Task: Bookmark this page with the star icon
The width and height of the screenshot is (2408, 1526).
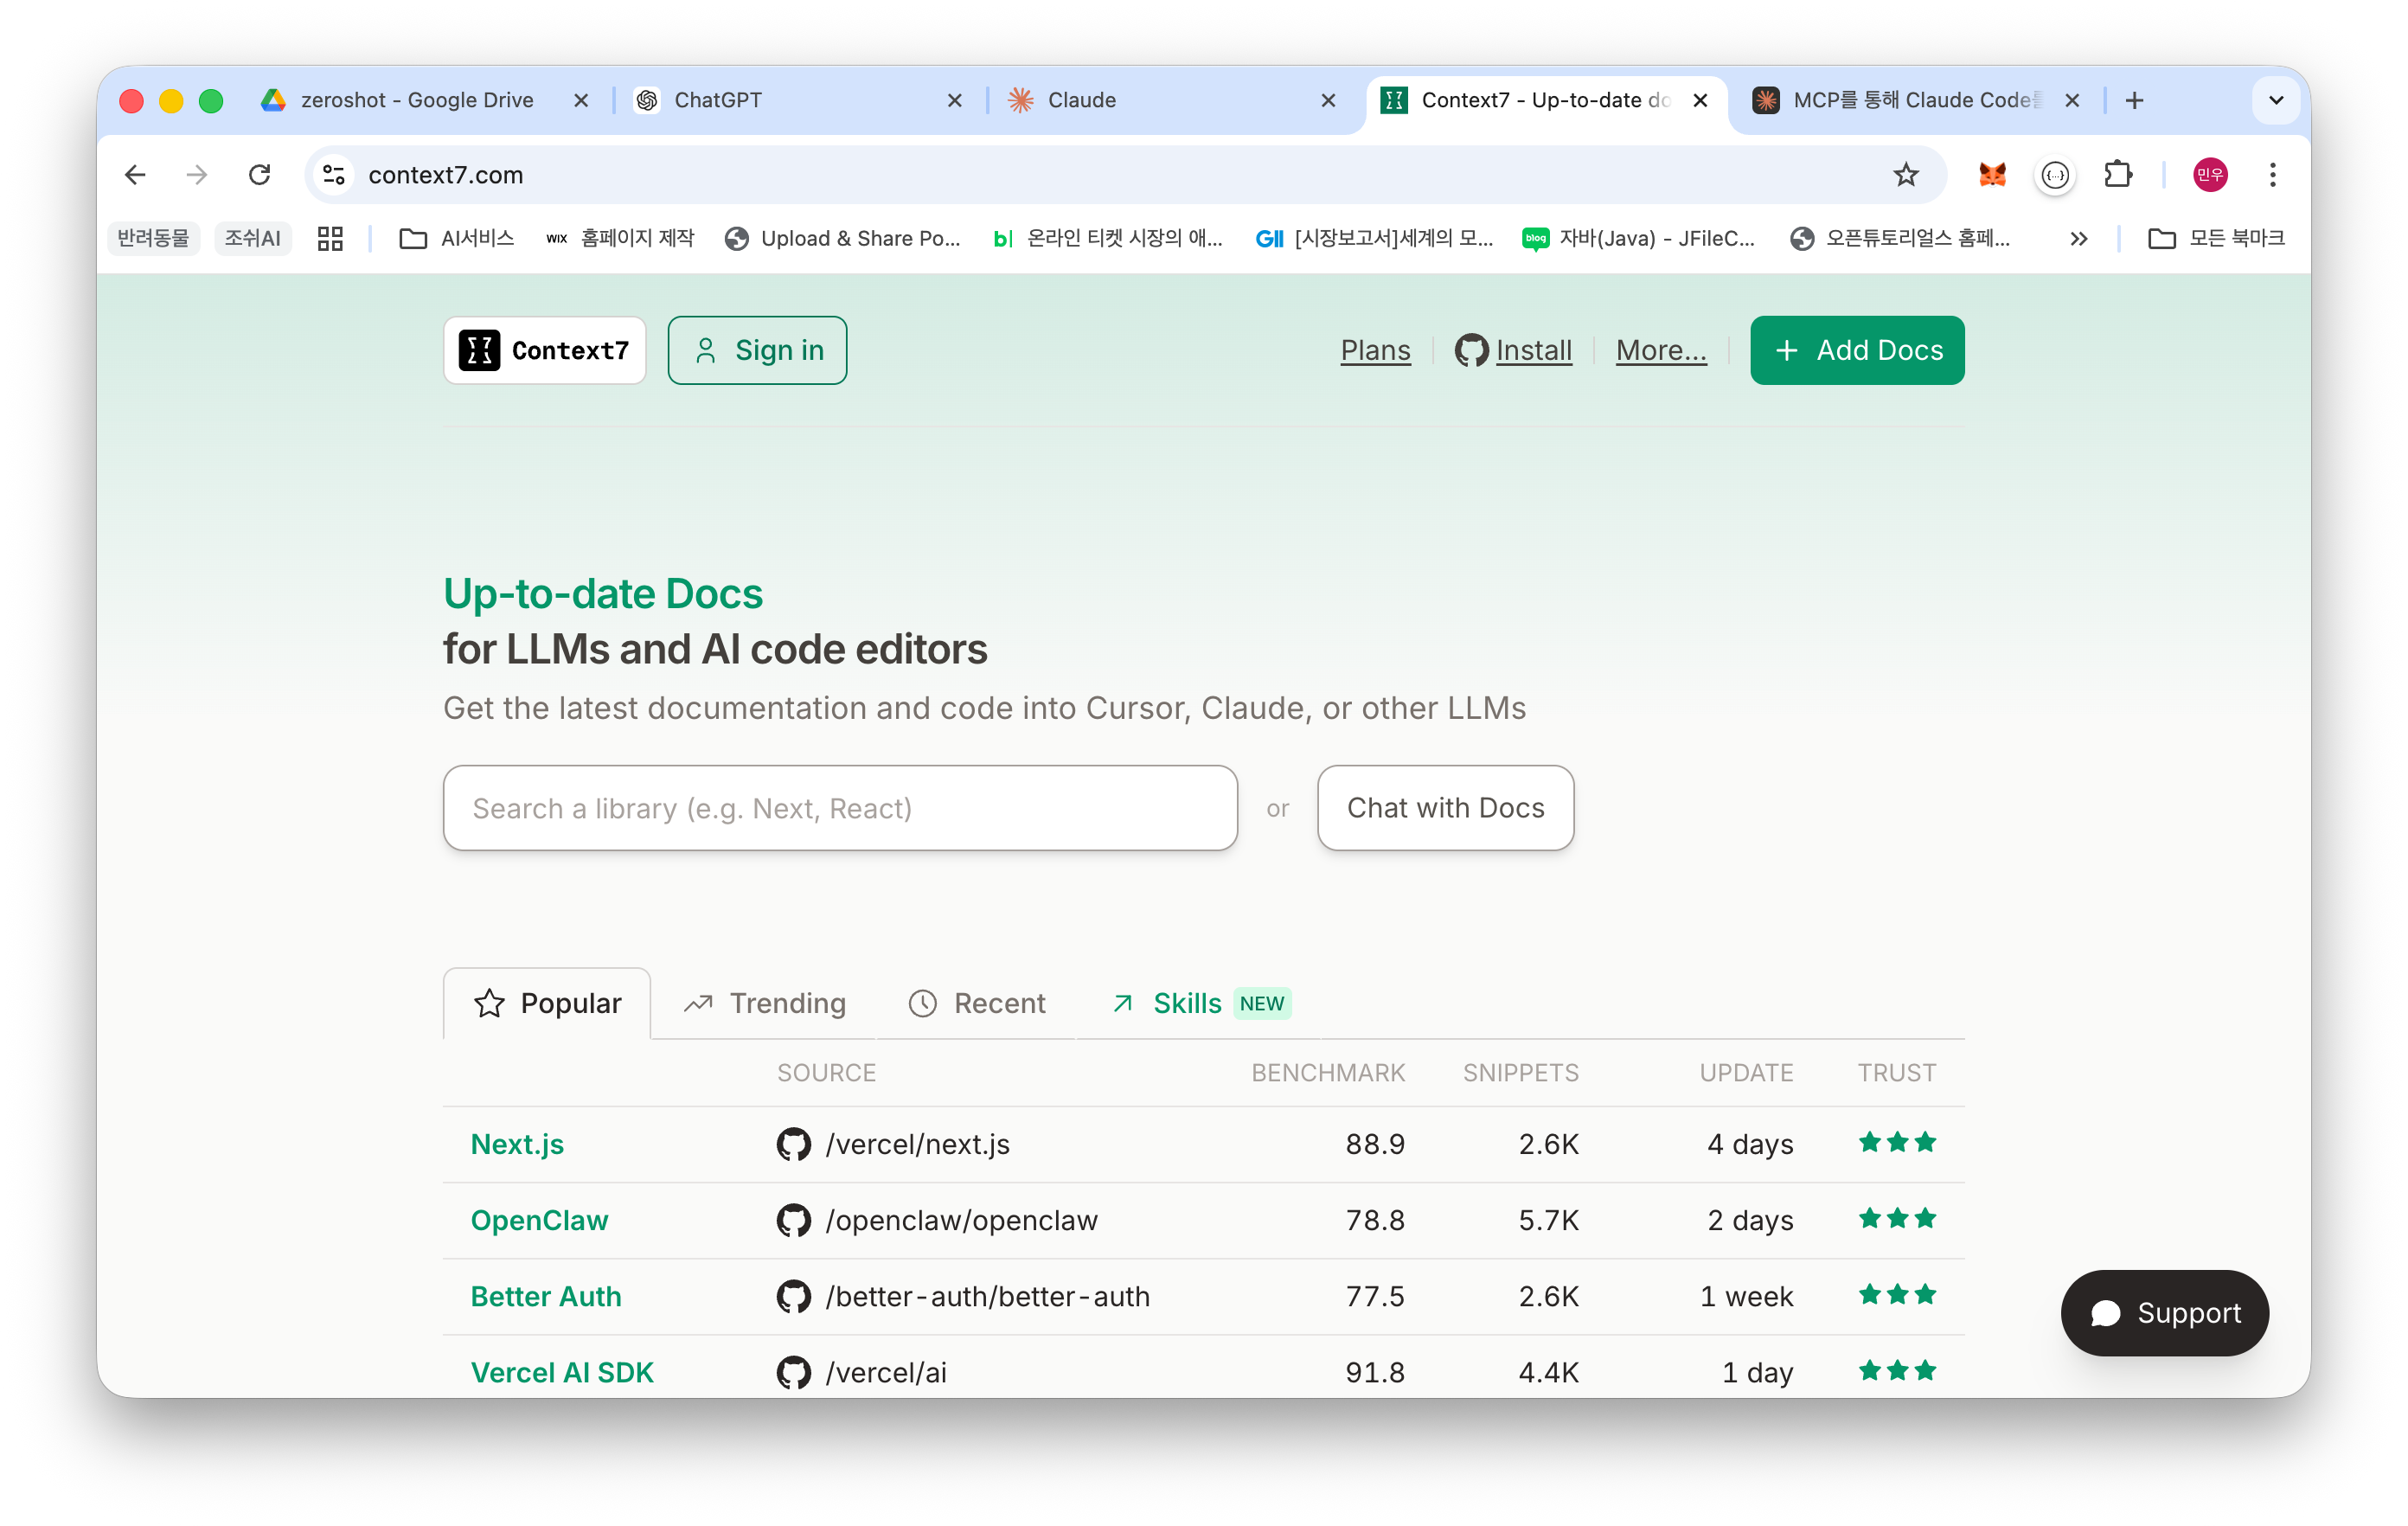Action: click(x=1906, y=175)
